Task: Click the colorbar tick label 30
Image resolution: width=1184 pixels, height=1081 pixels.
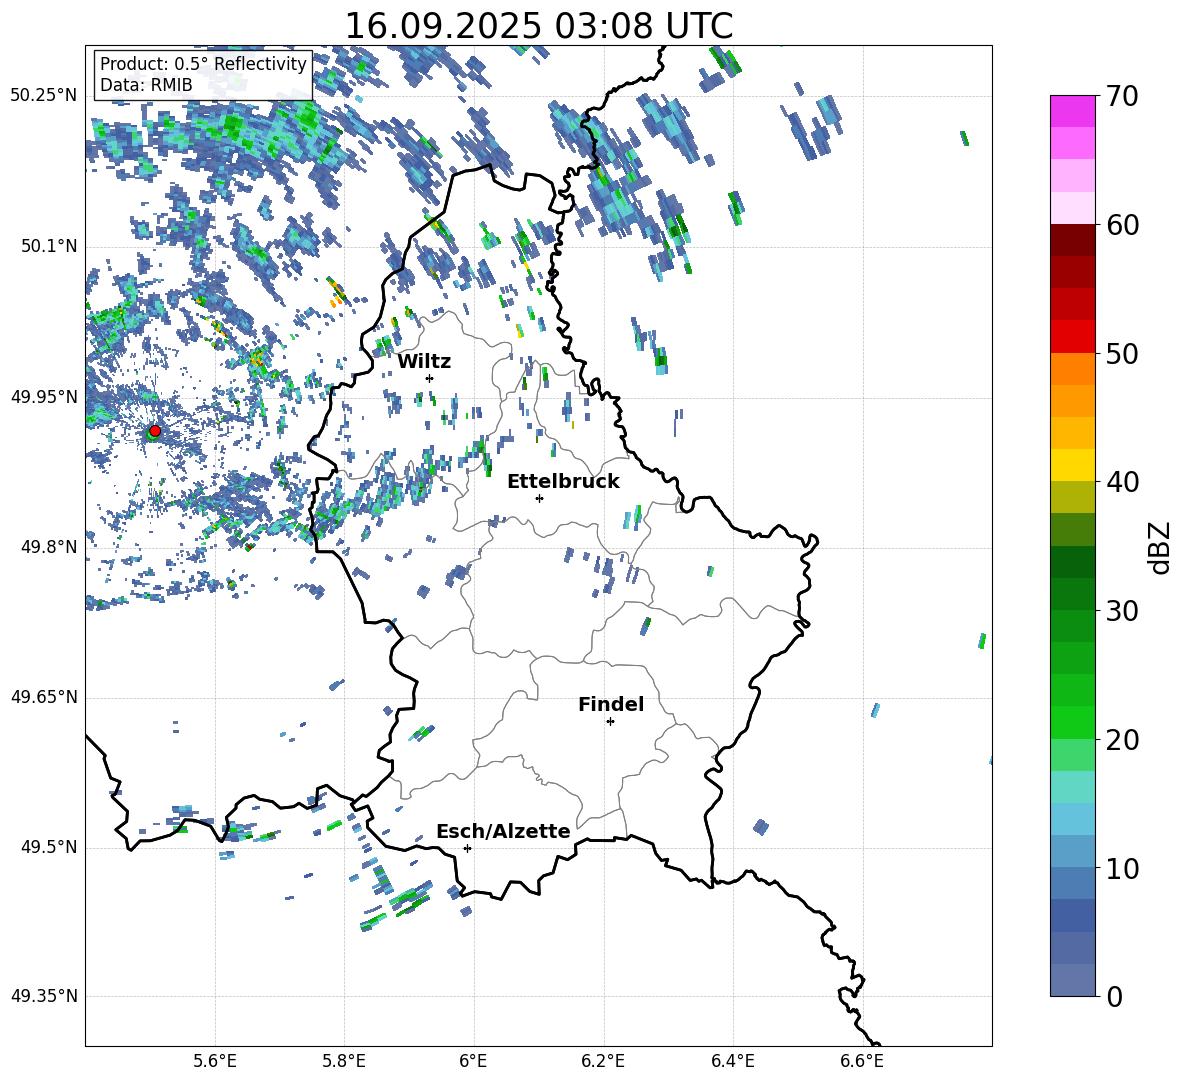Action: click(x=1121, y=611)
